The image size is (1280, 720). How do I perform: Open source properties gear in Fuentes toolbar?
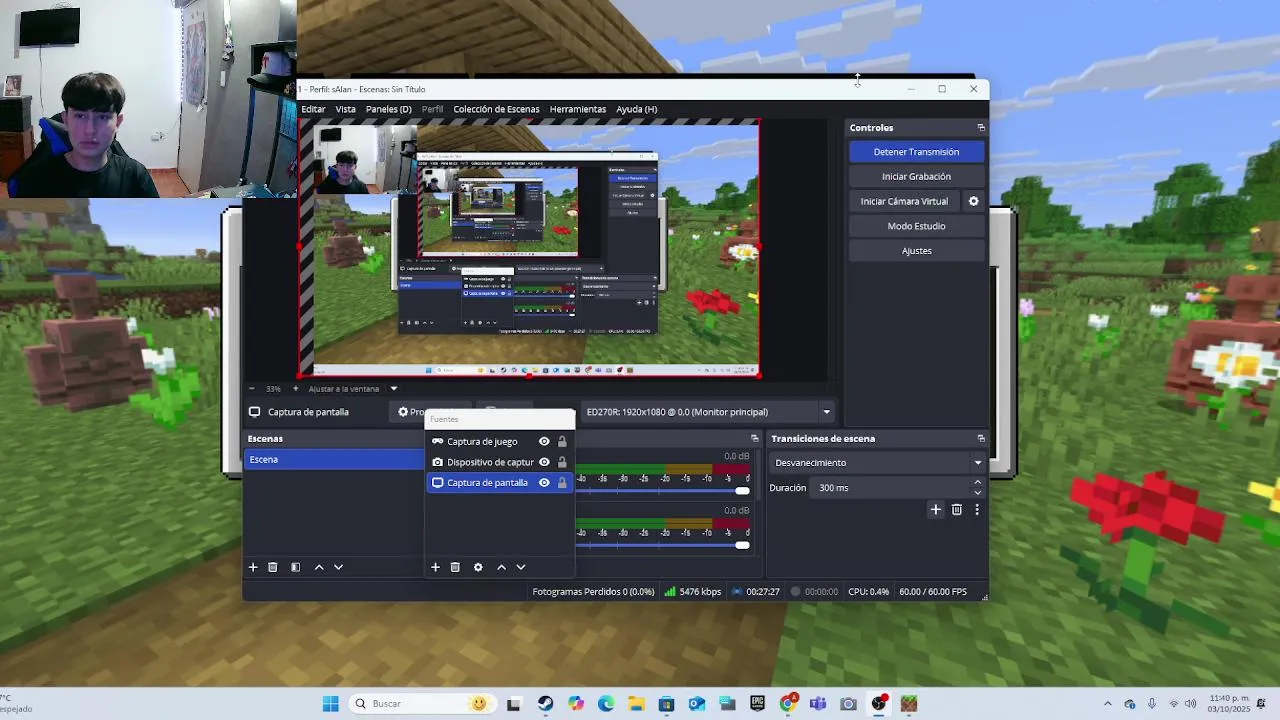click(478, 567)
